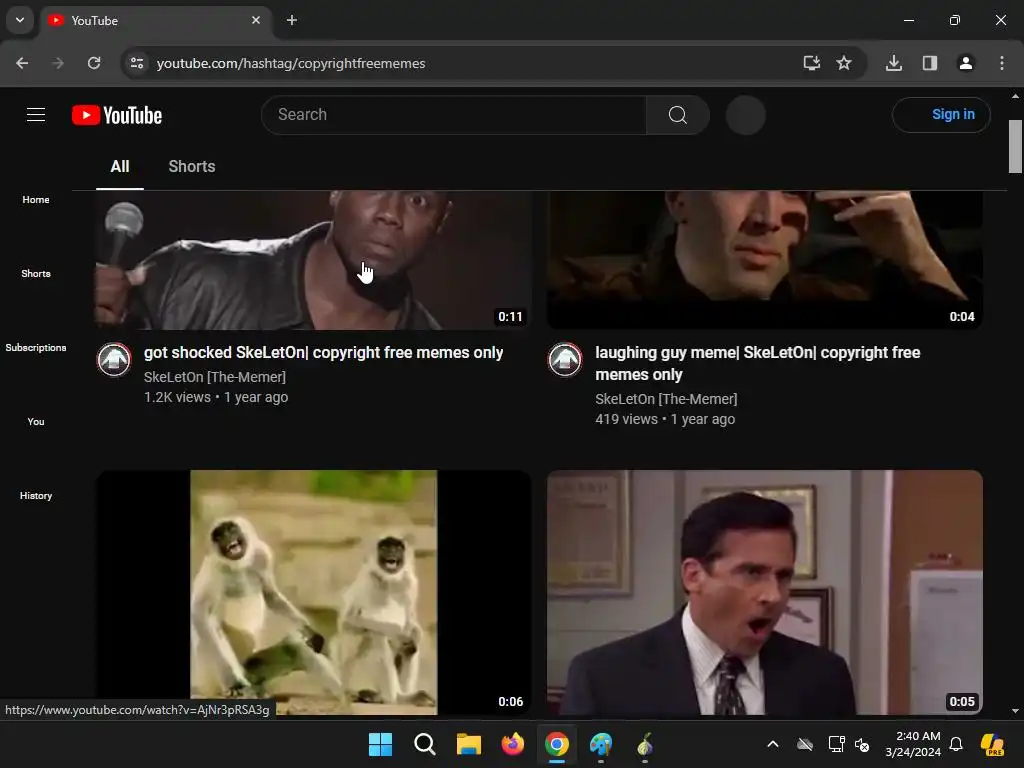Open the Tor Browser onion taskbar icon
The image size is (1024, 768).
645,744
